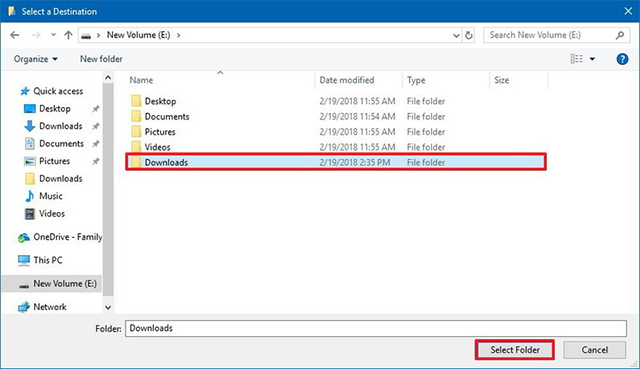Screen dimensions: 640x369
Task: Select the Desktop folder in file list
Action: pyautogui.click(x=336, y=101)
